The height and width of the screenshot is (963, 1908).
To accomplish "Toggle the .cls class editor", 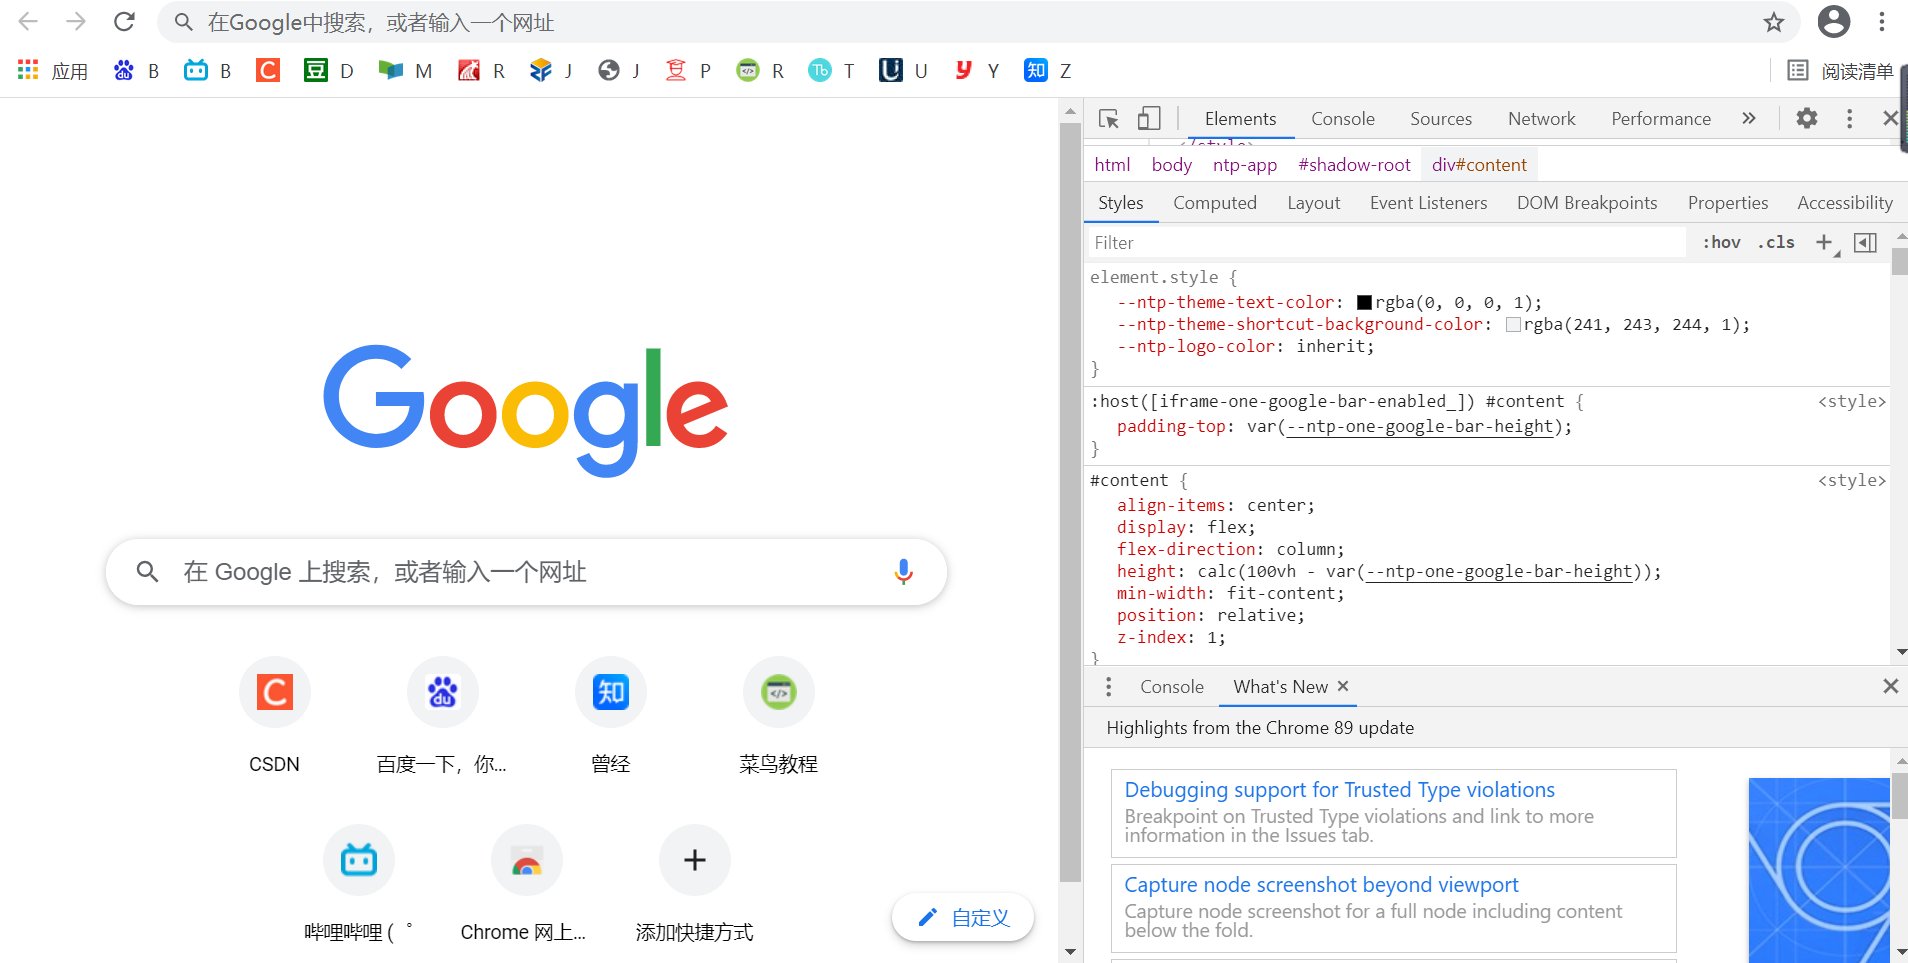I will pos(1778,242).
